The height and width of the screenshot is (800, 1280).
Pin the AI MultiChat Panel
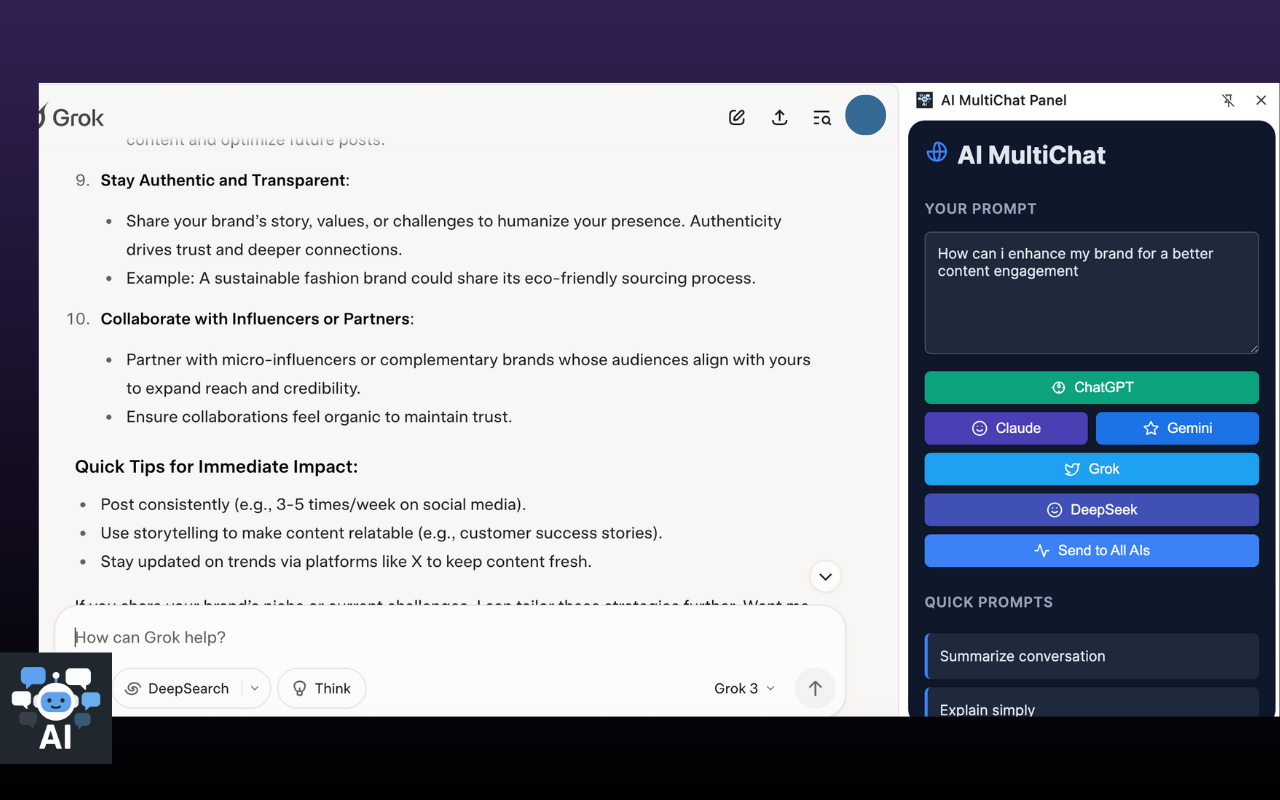[1228, 100]
